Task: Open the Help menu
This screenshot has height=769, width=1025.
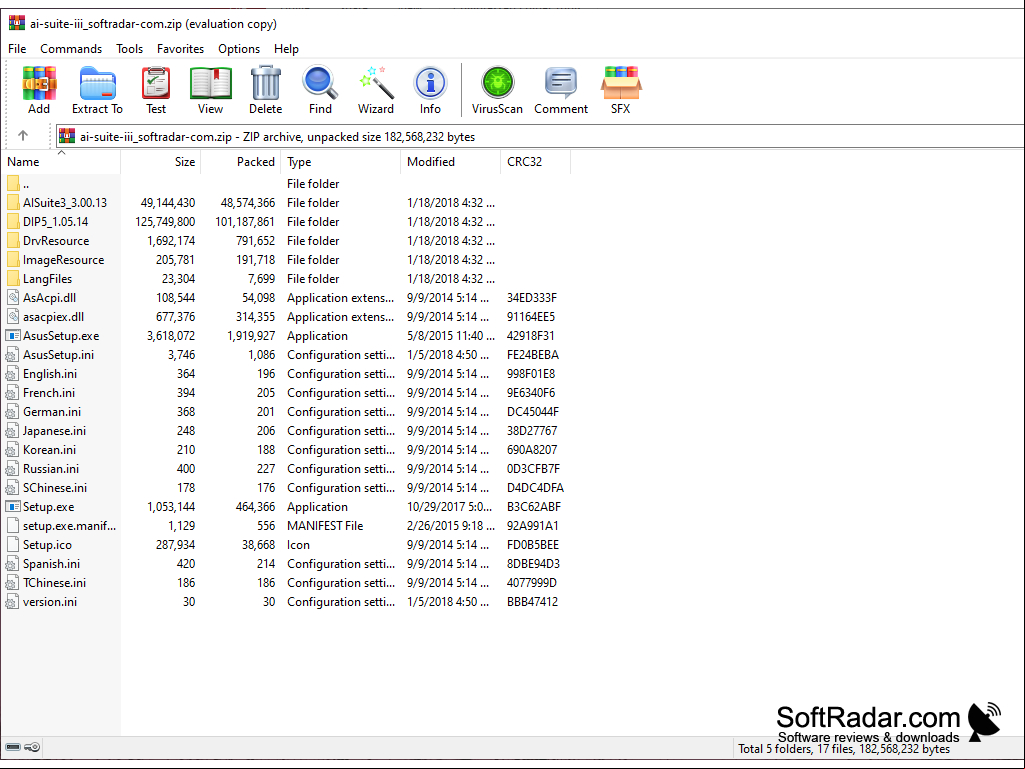Action: coord(286,49)
